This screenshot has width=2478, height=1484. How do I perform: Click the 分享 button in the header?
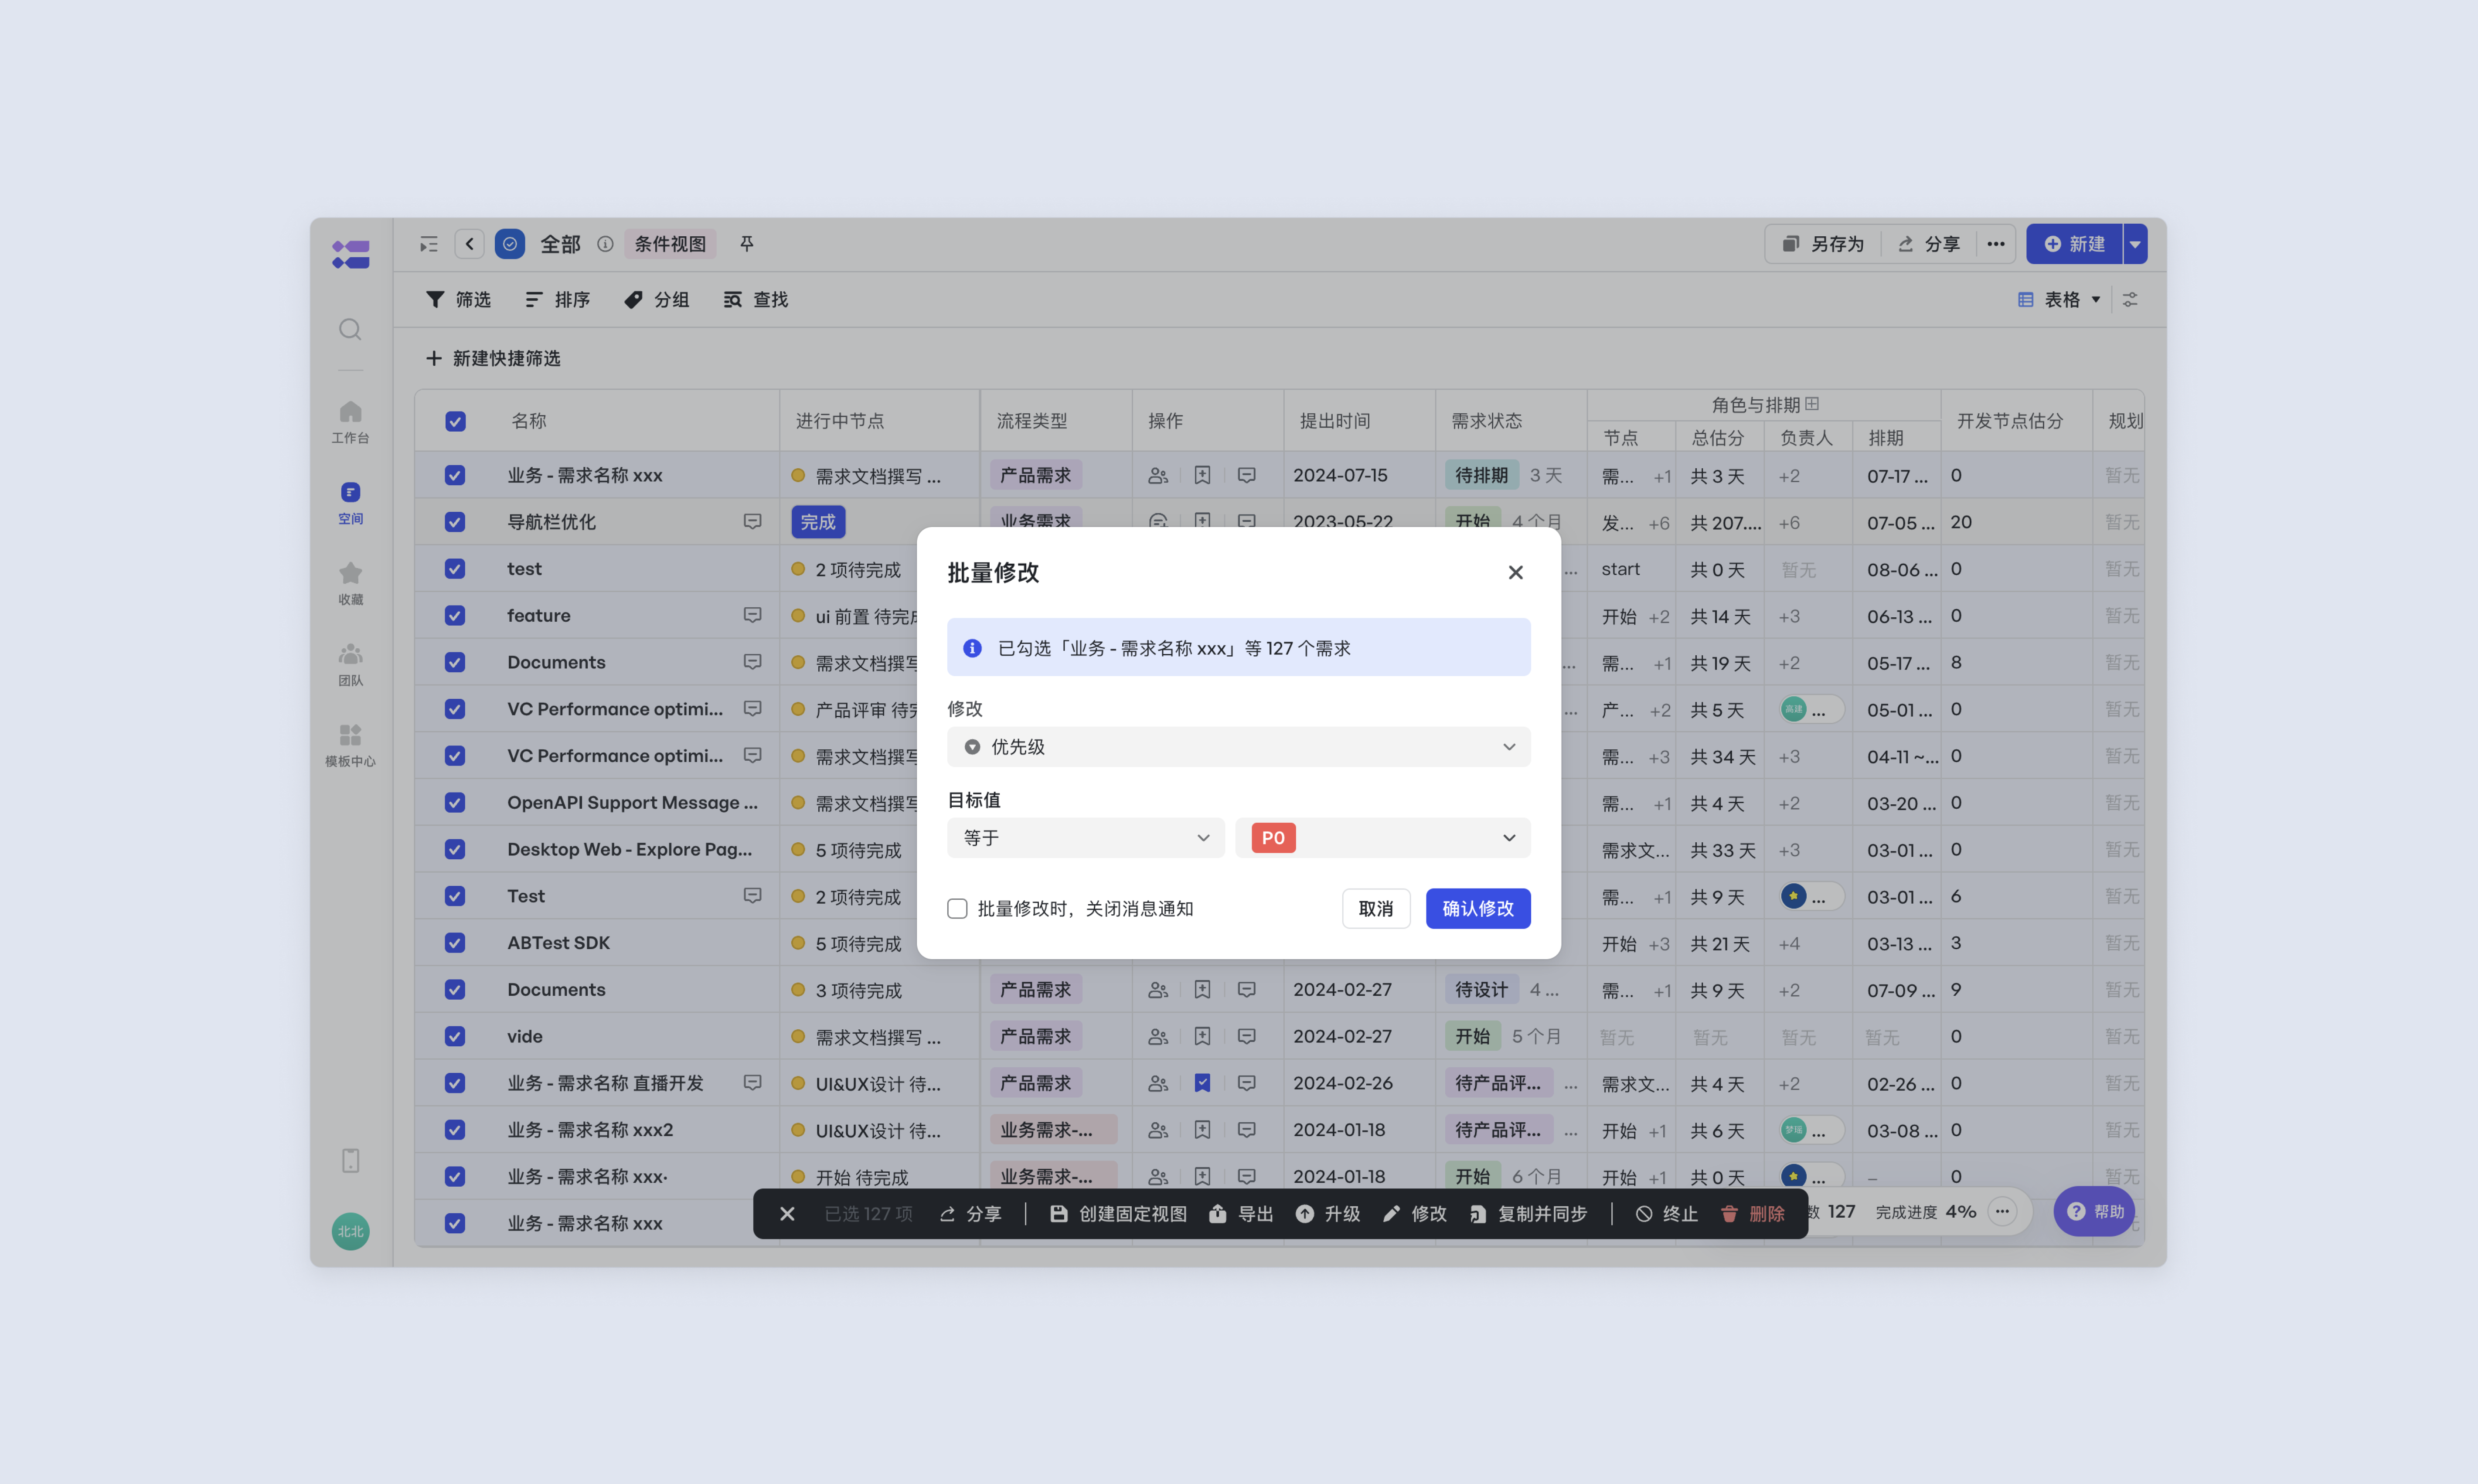click(x=1929, y=244)
